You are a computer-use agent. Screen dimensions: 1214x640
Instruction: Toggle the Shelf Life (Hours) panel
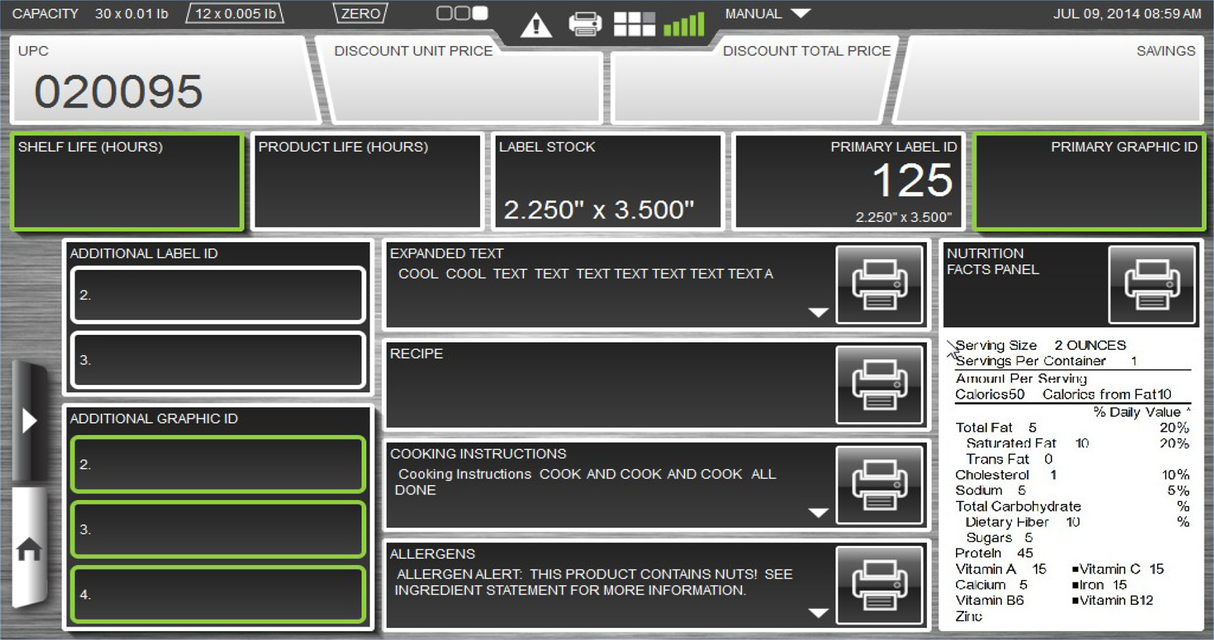[x=127, y=181]
